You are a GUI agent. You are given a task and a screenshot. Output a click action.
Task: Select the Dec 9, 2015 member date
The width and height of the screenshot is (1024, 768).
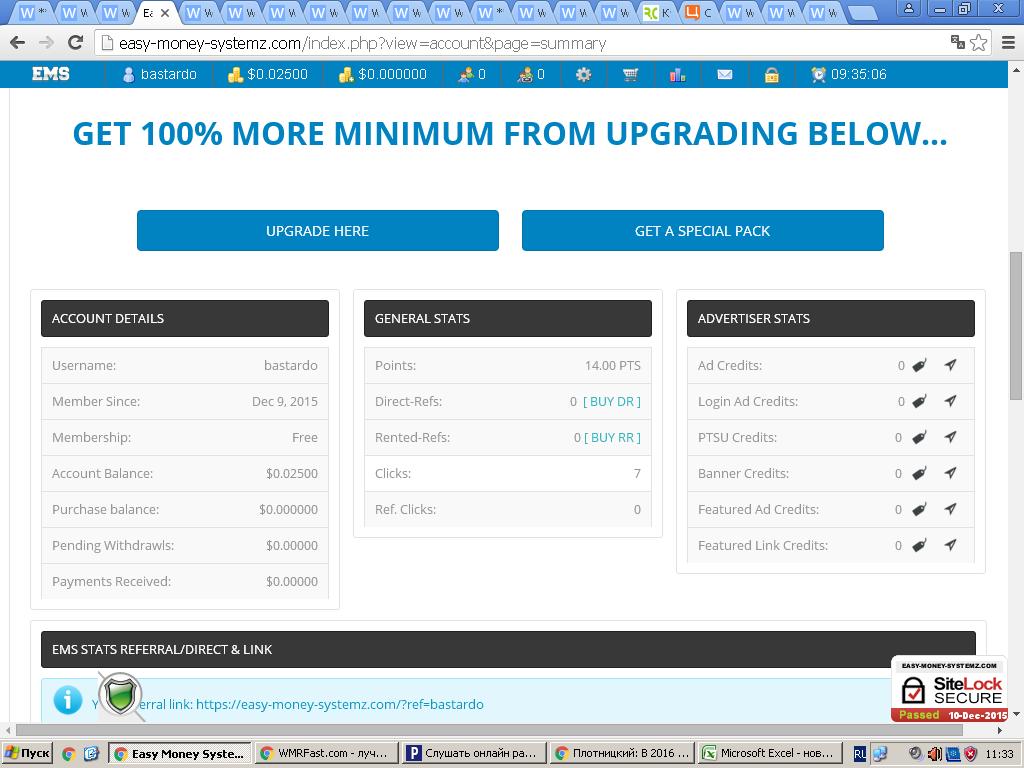click(x=285, y=402)
